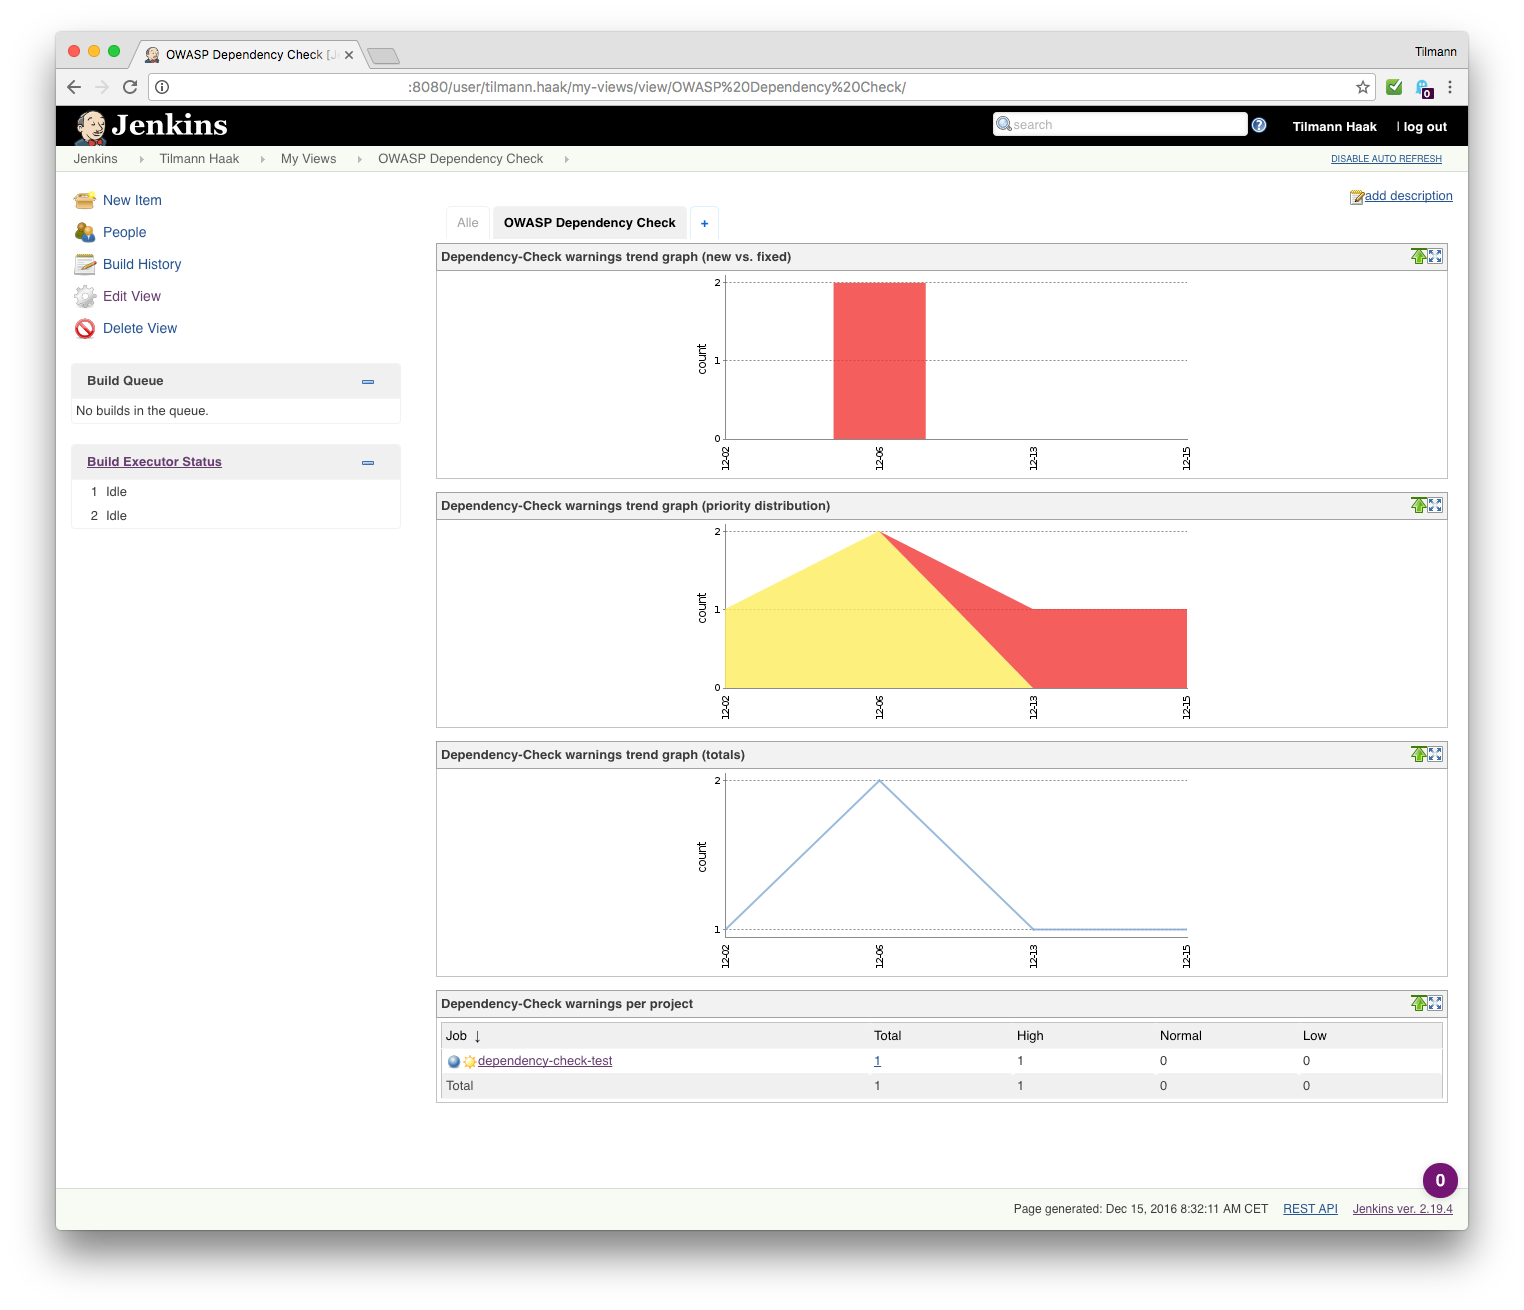Click the People icon in sidebar

tap(85, 232)
